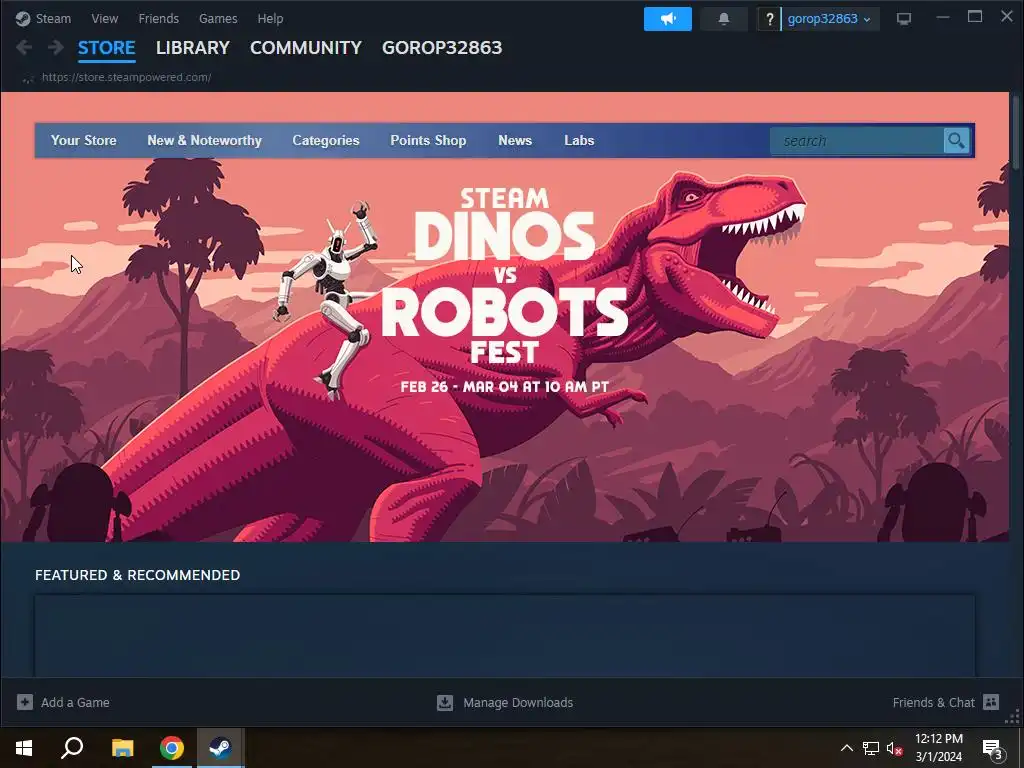Image resolution: width=1024 pixels, height=768 pixels.
Task: Click the network tray icon
Action: pos(871,748)
